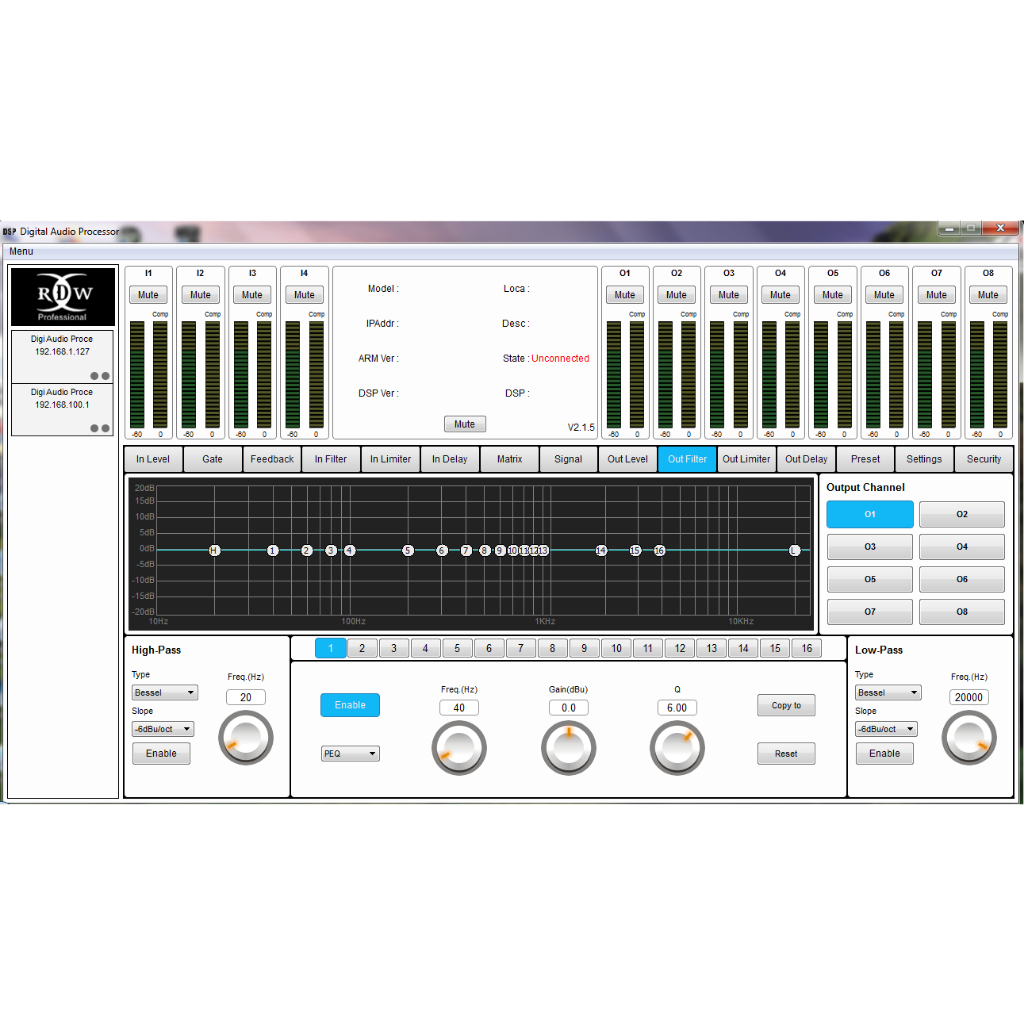
Task: Mute output channel O2
Action: (x=677, y=295)
